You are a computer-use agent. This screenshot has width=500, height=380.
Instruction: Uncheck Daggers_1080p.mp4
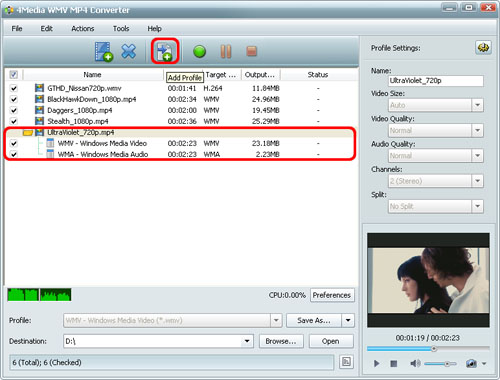[14, 110]
